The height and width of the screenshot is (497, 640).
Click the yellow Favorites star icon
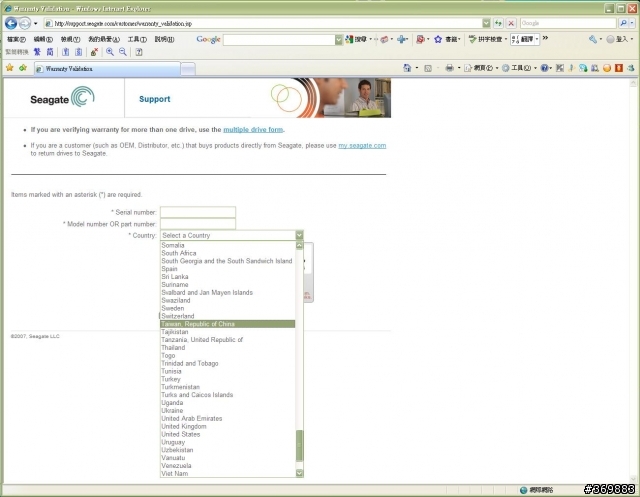click(10, 68)
